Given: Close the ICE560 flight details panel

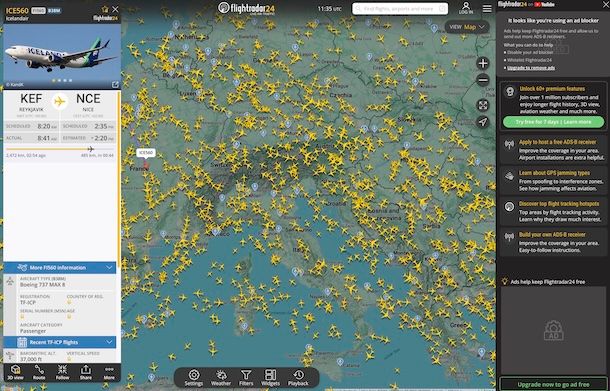Looking at the screenshot, I should (x=115, y=9).
